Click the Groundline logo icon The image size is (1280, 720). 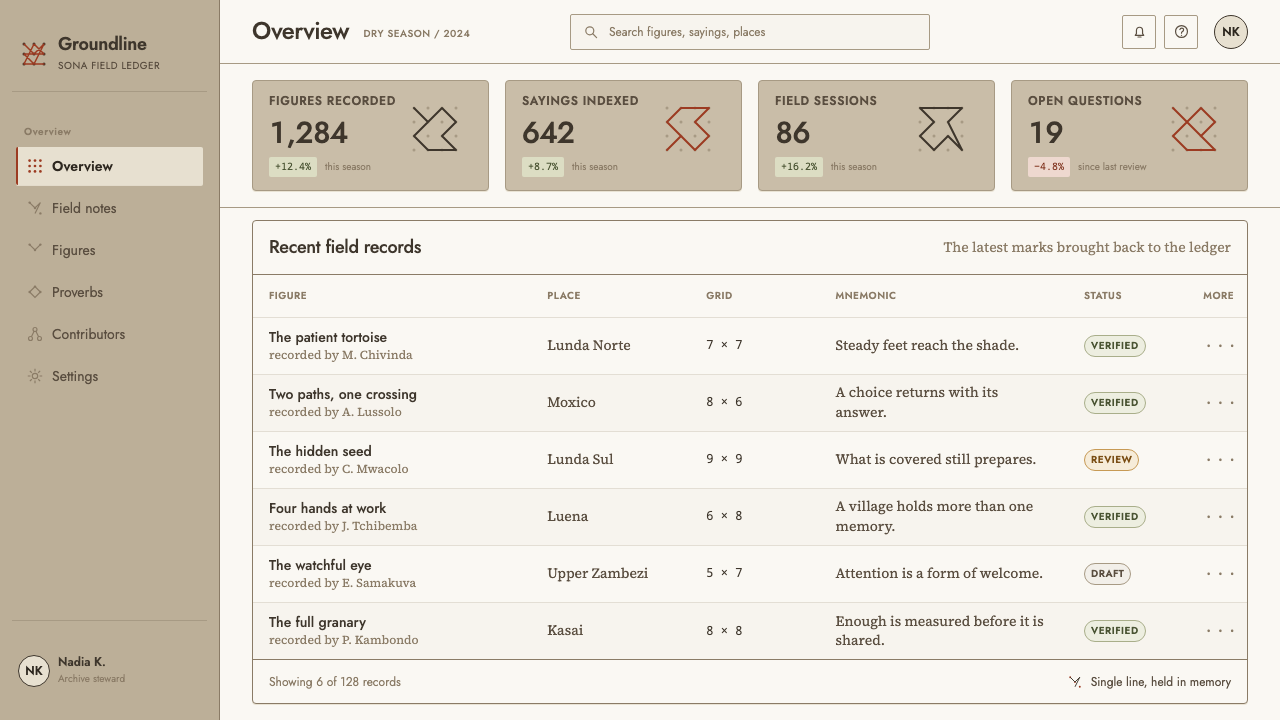[x=34, y=54]
